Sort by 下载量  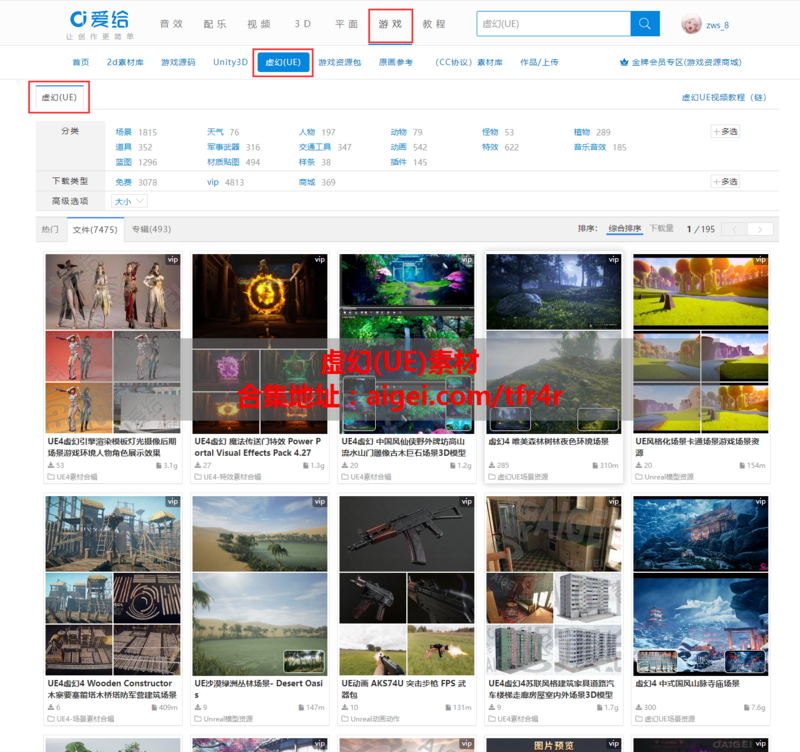(x=662, y=229)
